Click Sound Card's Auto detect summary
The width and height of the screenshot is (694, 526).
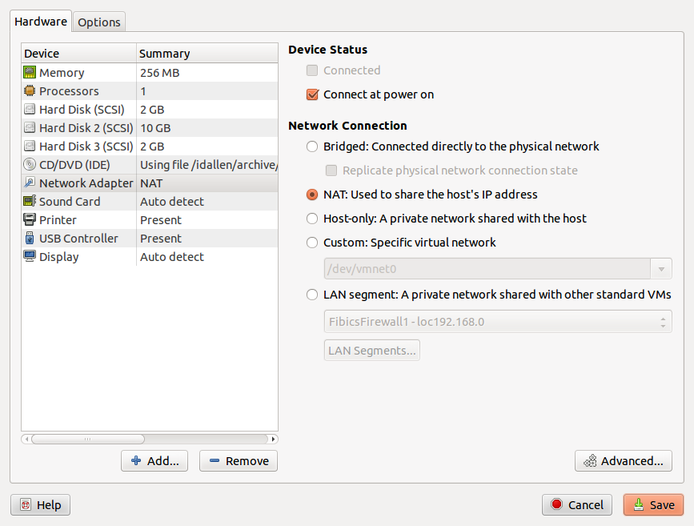pos(172,201)
